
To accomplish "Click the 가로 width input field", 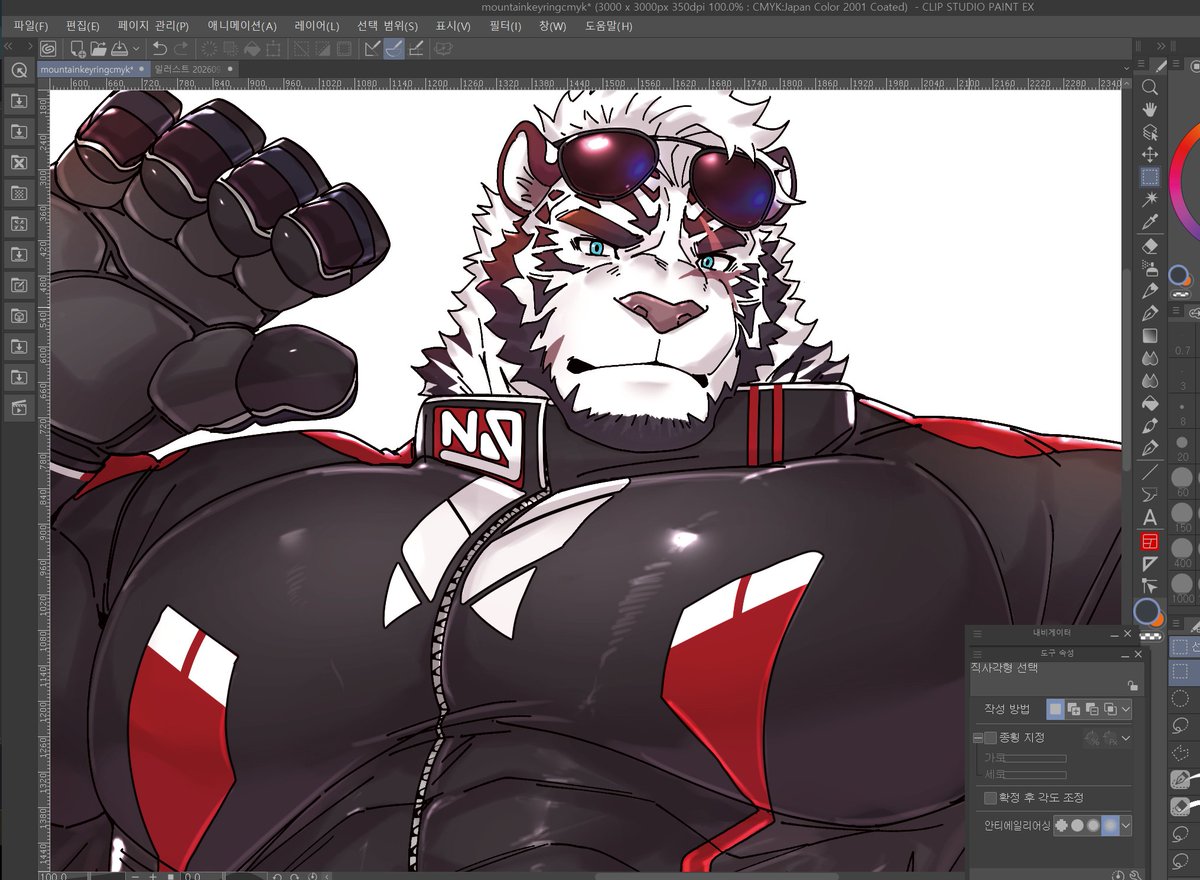I will [1034, 758].
